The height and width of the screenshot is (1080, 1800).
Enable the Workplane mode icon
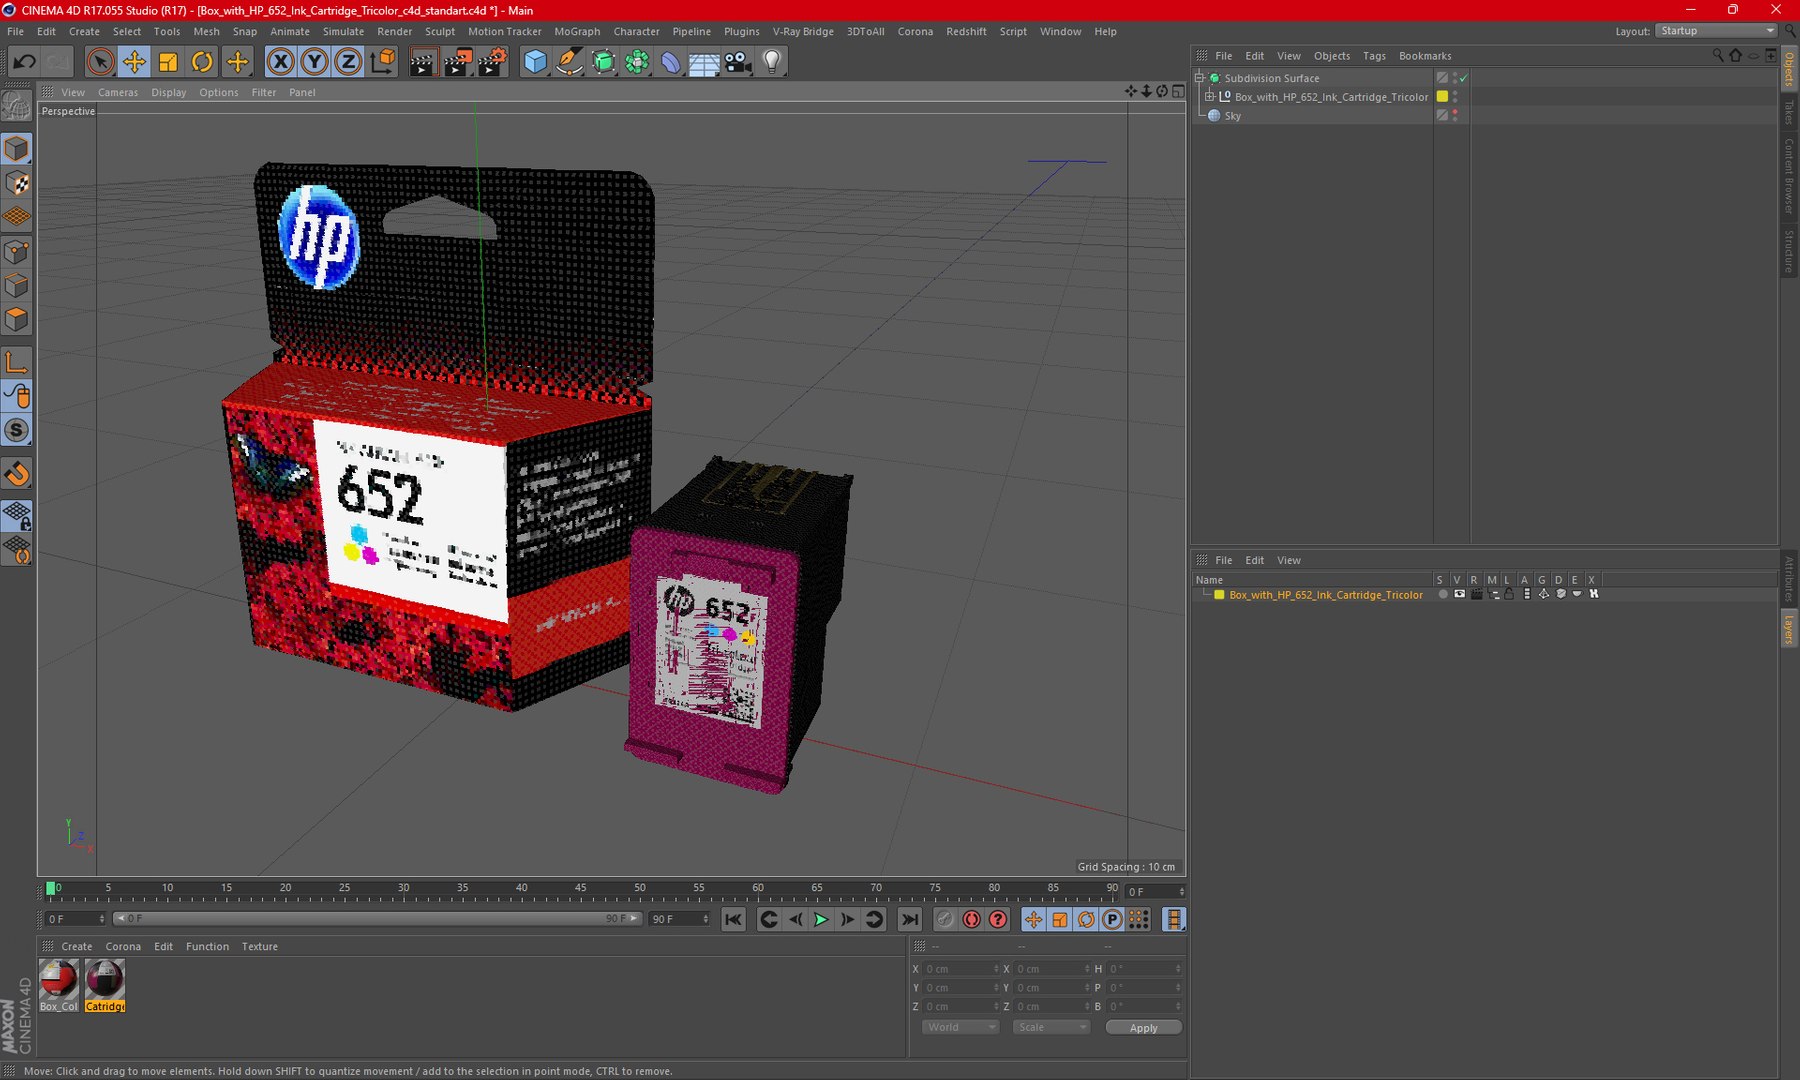pos(17,217)
